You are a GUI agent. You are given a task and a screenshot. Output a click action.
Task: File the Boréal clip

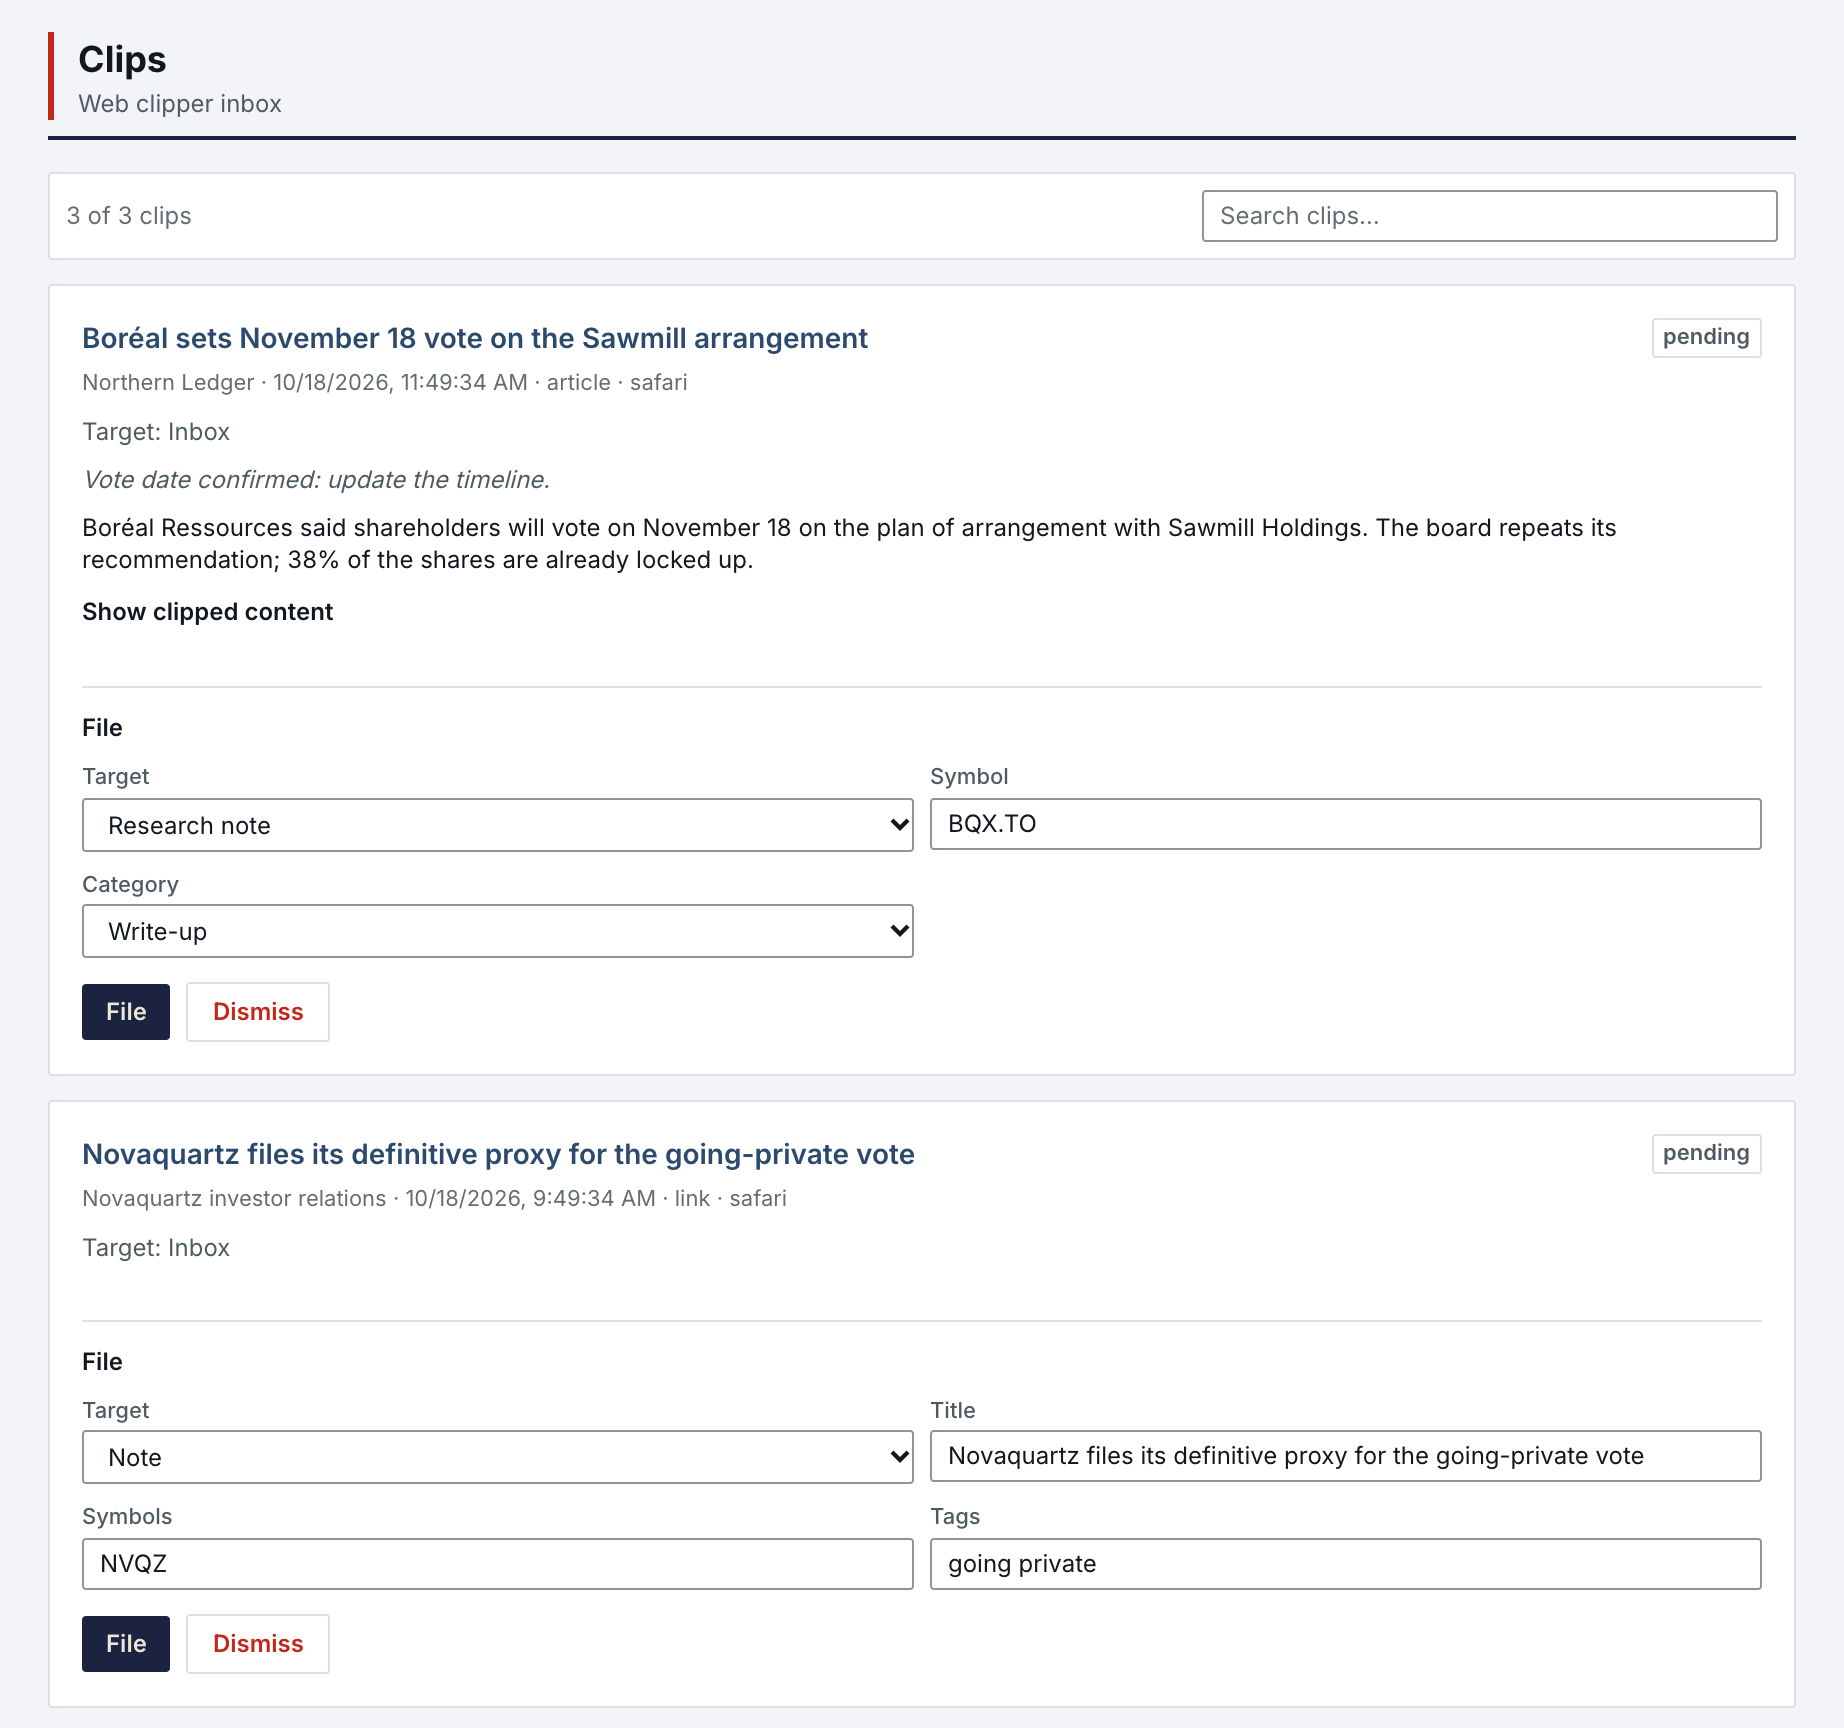(126, 1012)
